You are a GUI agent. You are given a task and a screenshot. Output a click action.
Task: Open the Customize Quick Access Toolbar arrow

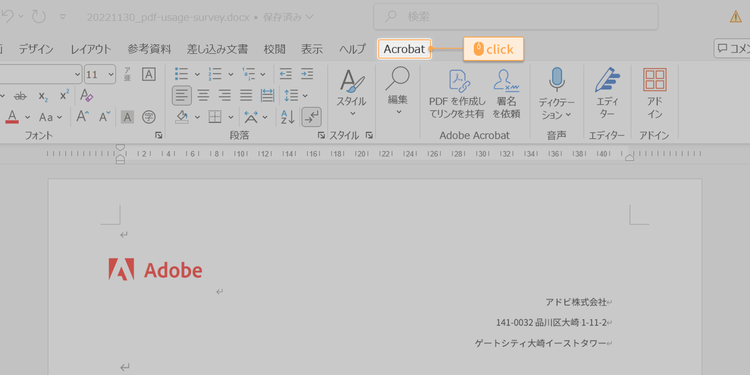point(63,17)
